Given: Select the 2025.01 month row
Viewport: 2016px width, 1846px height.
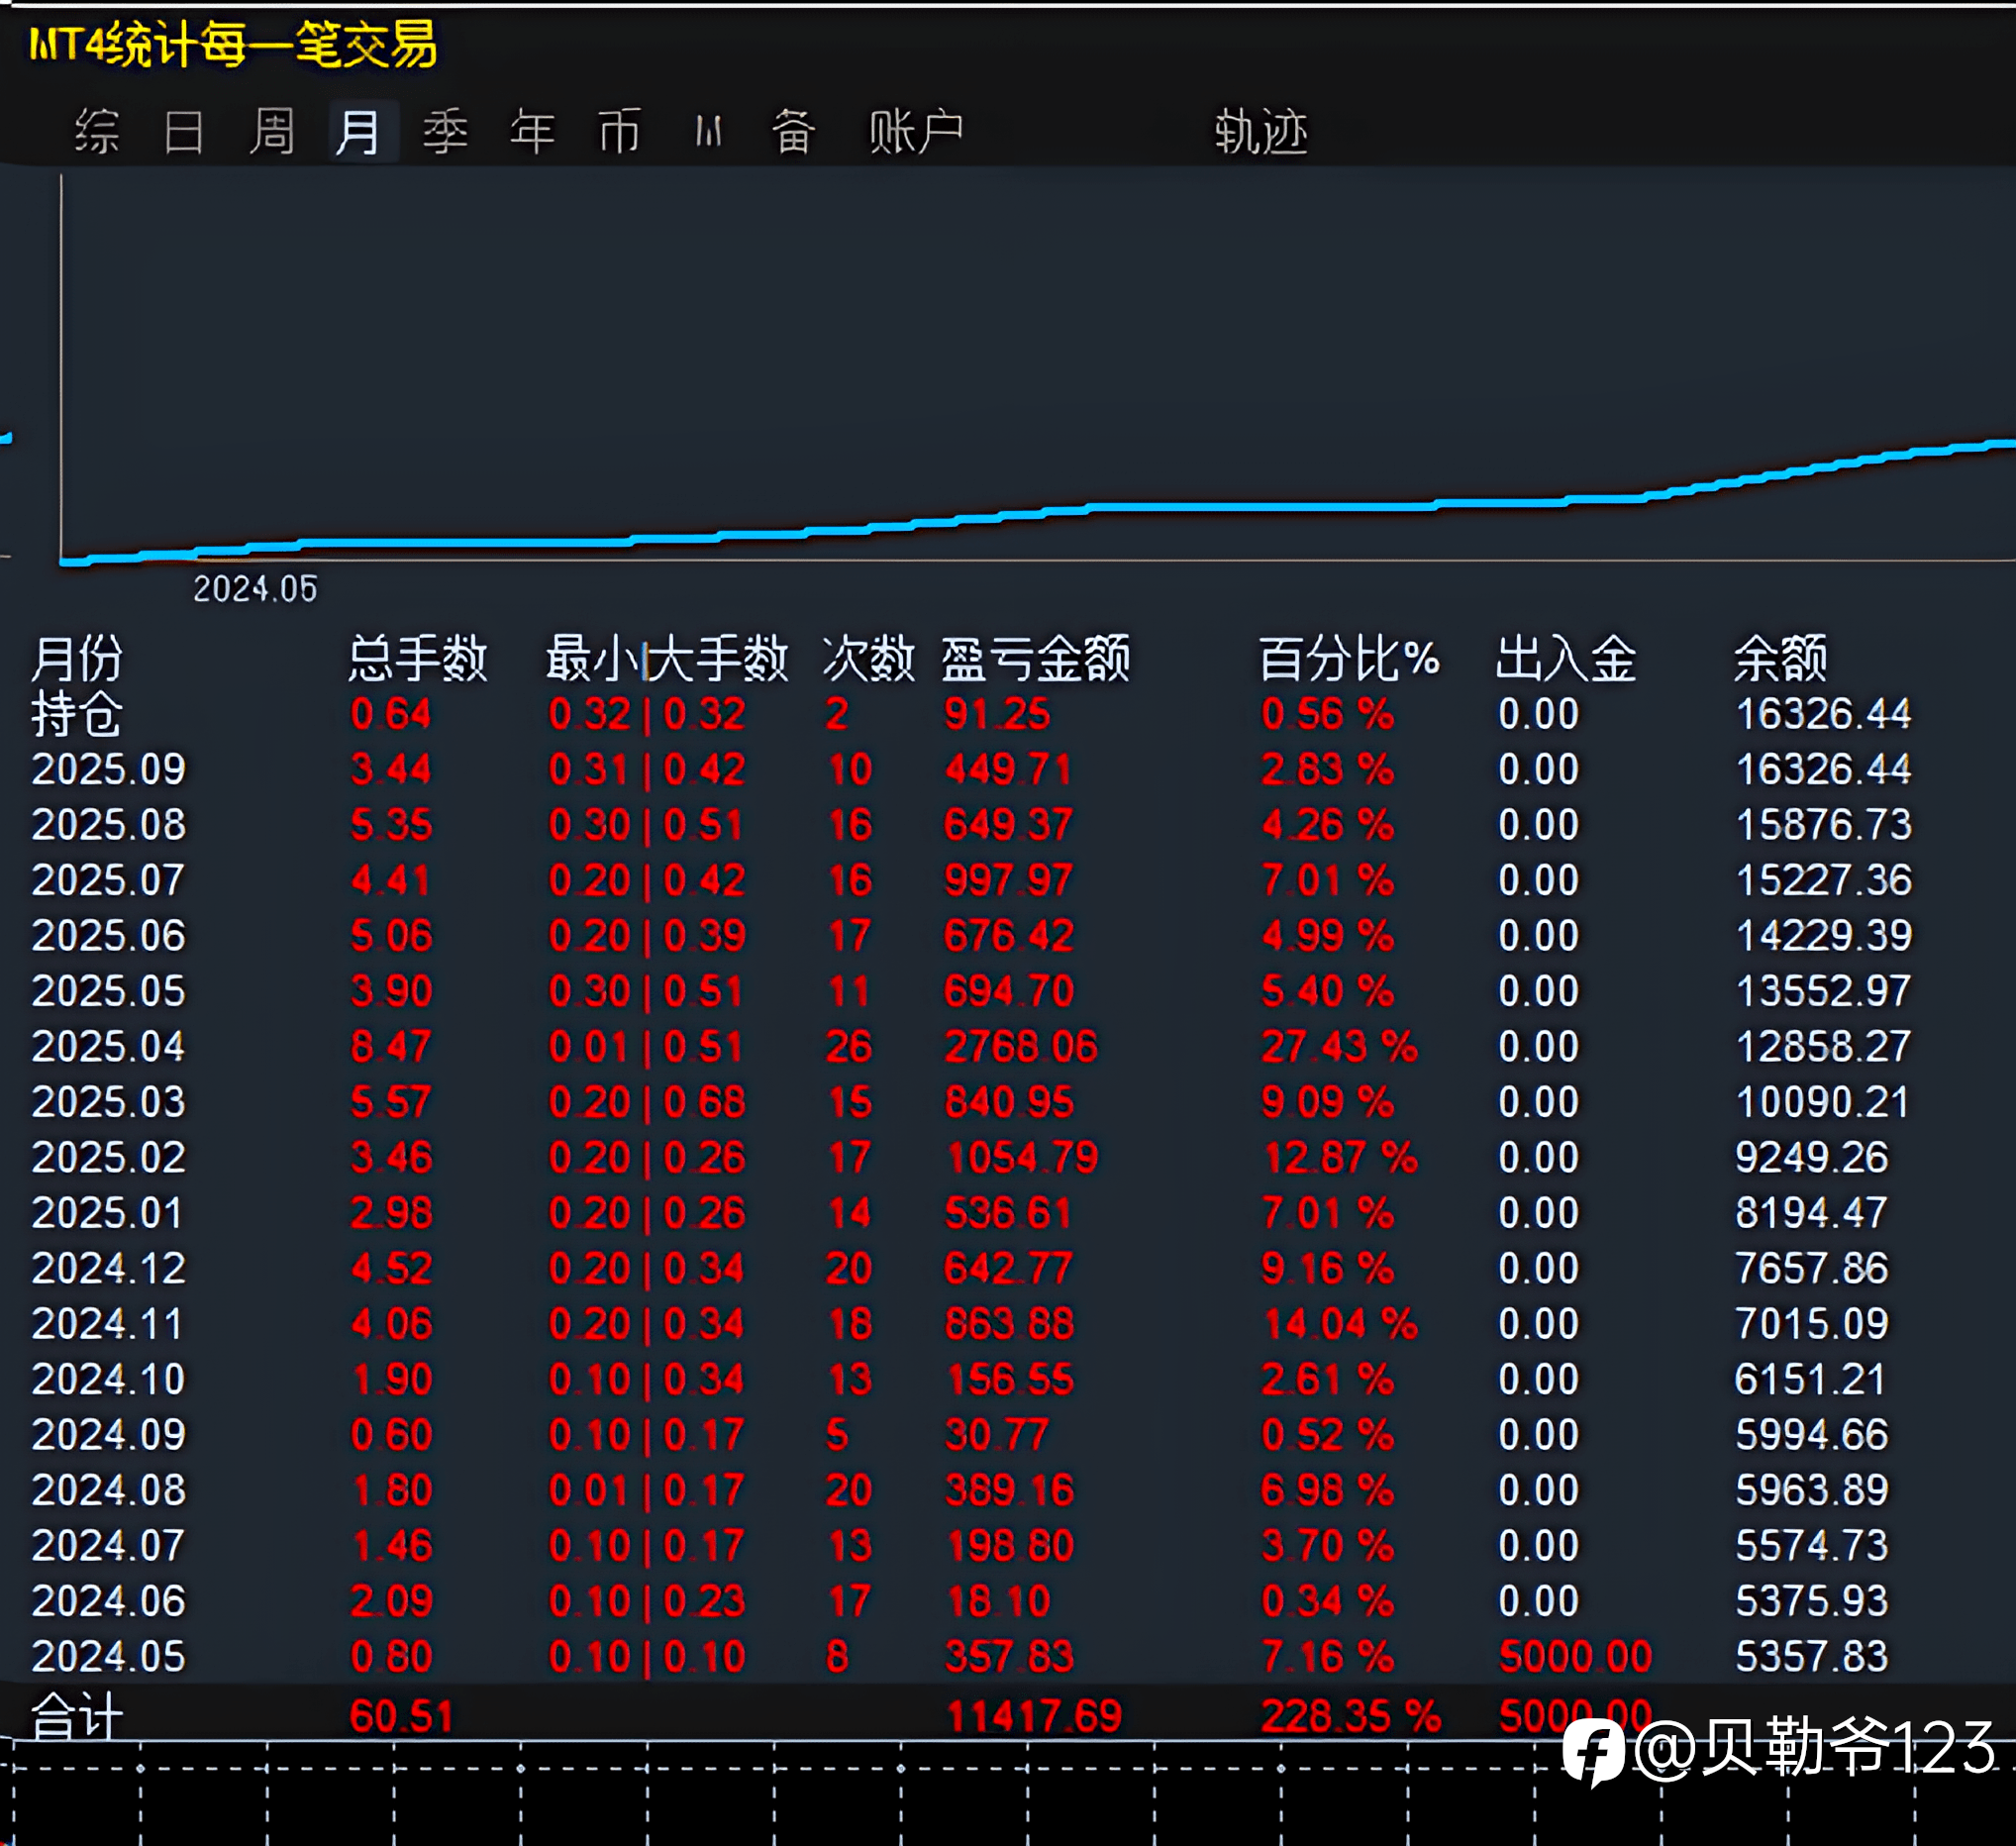Looking at the screenshot, I should (970, 1213).
